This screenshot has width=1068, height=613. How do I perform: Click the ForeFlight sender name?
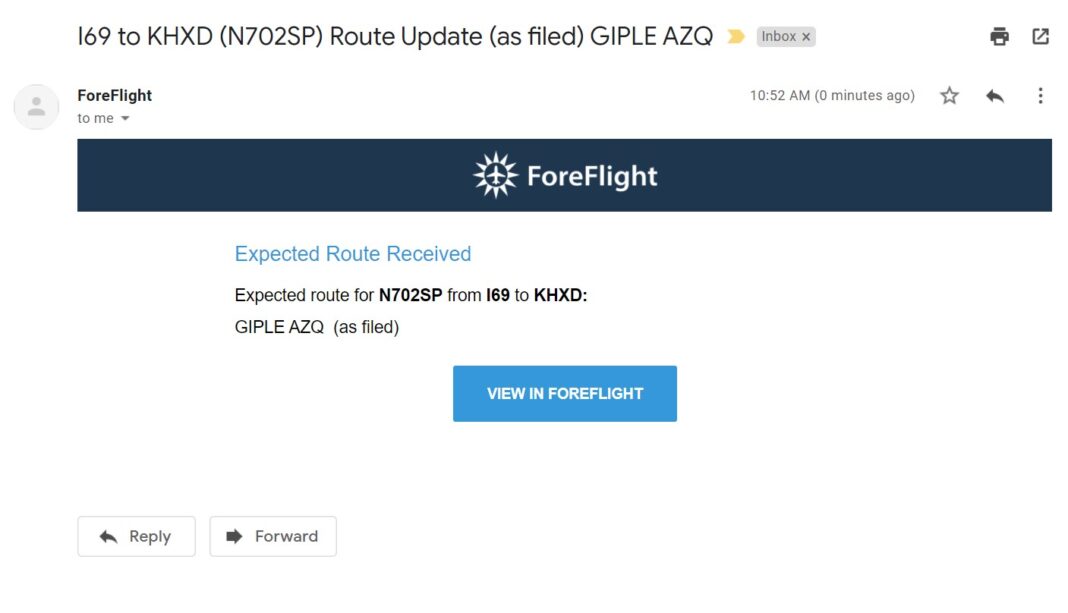[114, 95]
